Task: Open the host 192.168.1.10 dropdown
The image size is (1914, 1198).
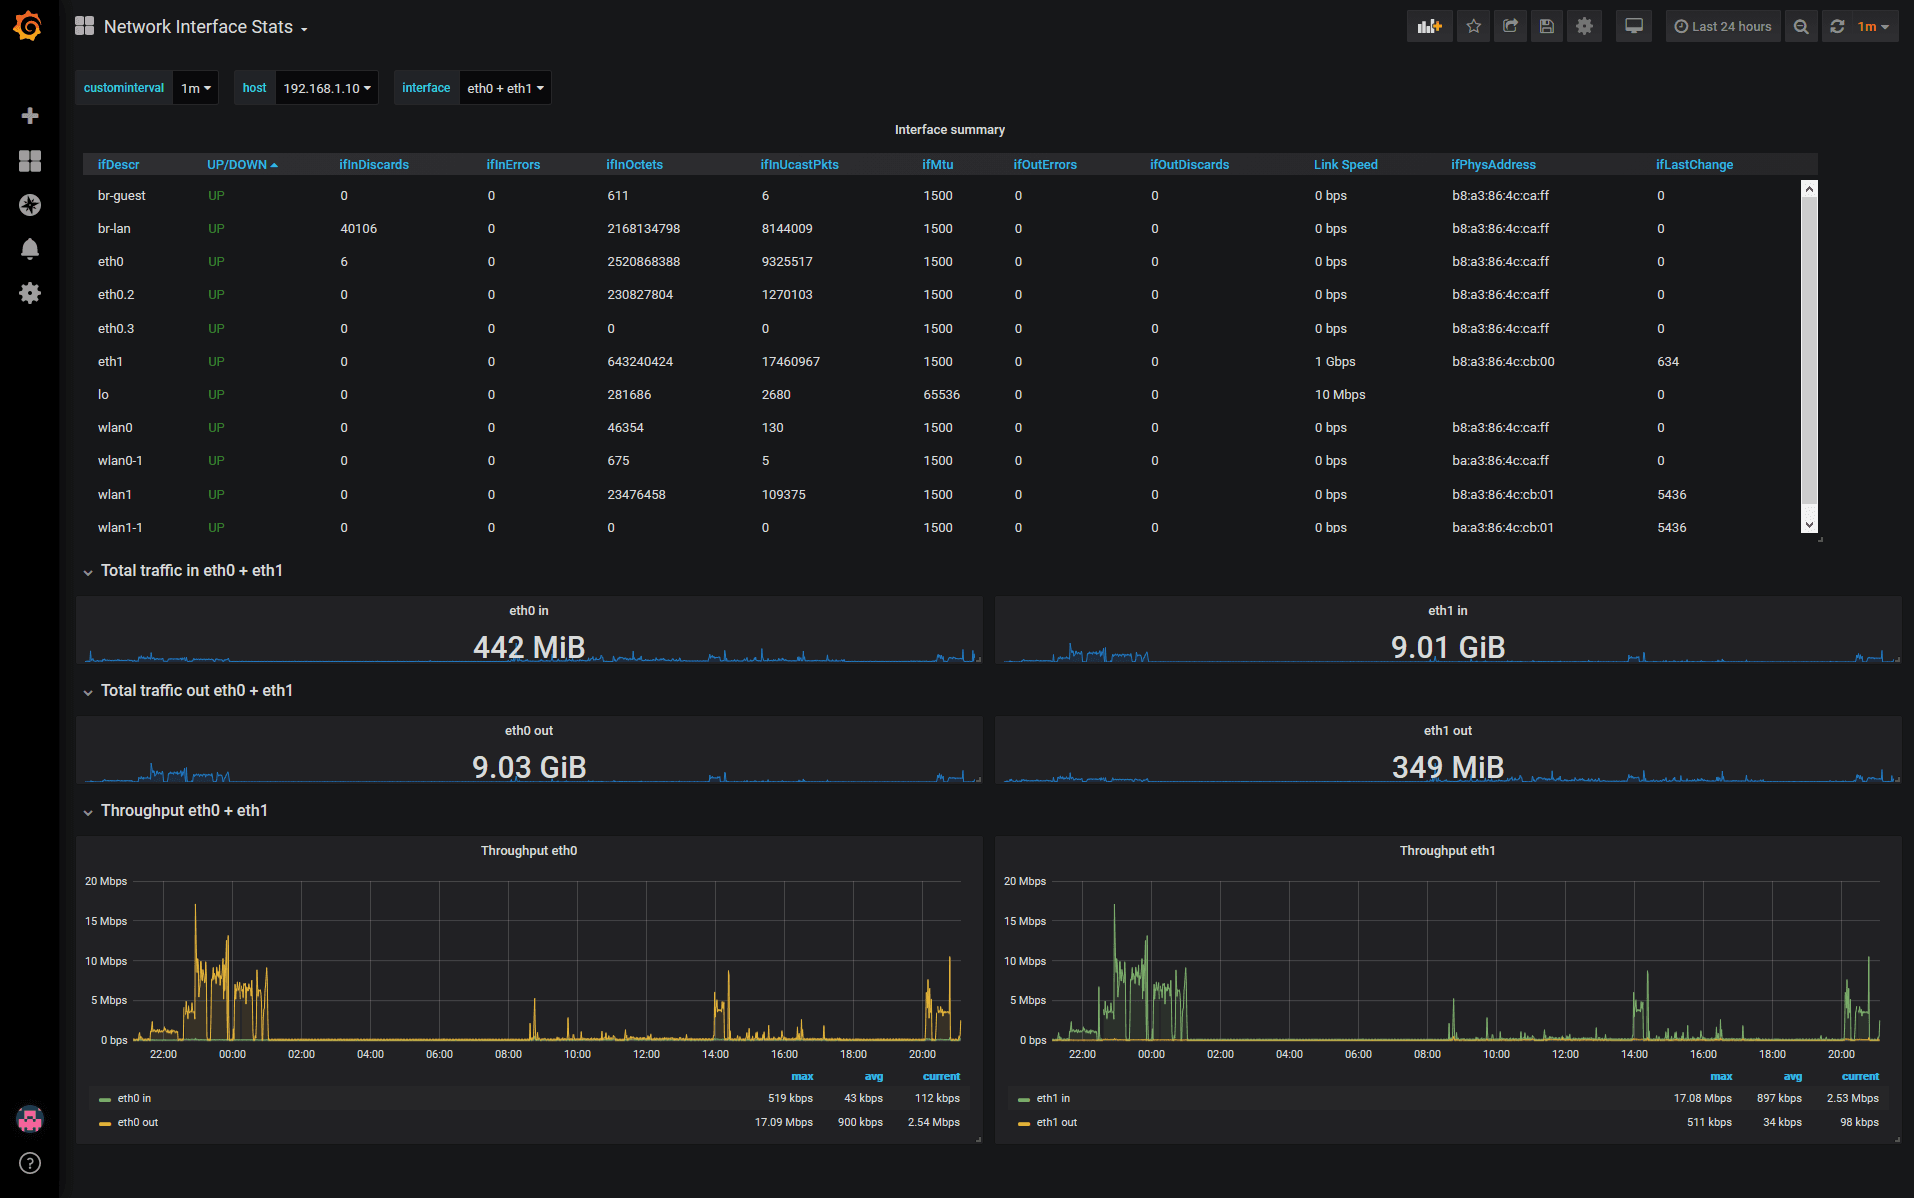Action: pyautogui.click(x=326, y=87)
